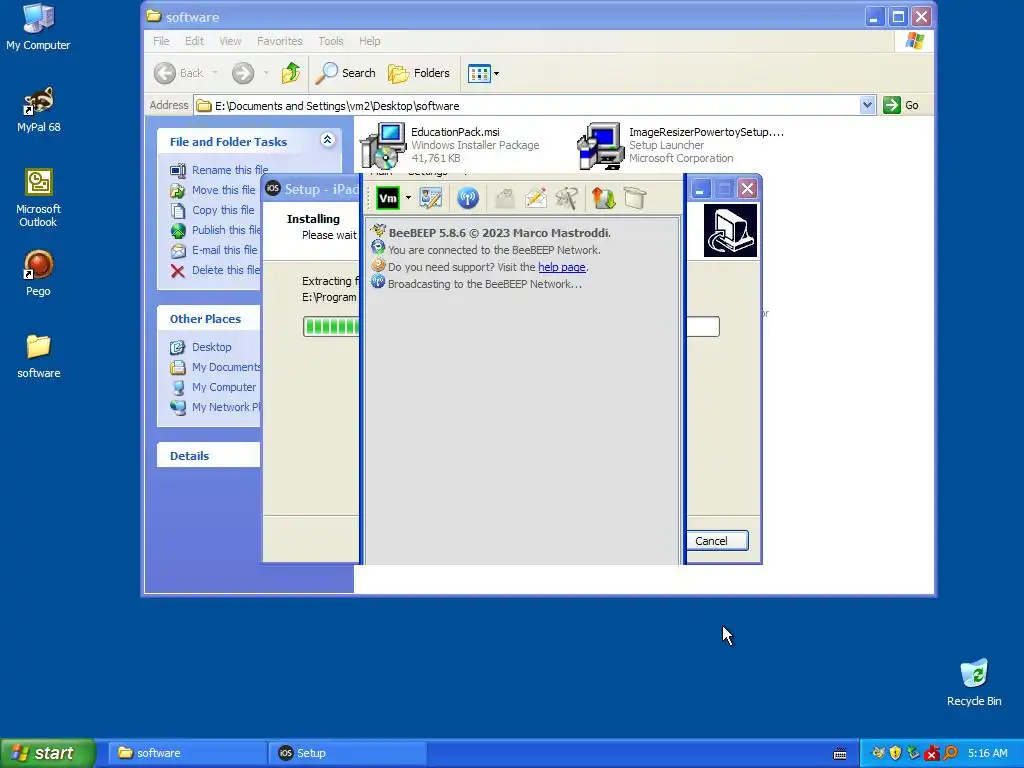Click the installation progress bar in Setup

(x=331, y=327)
